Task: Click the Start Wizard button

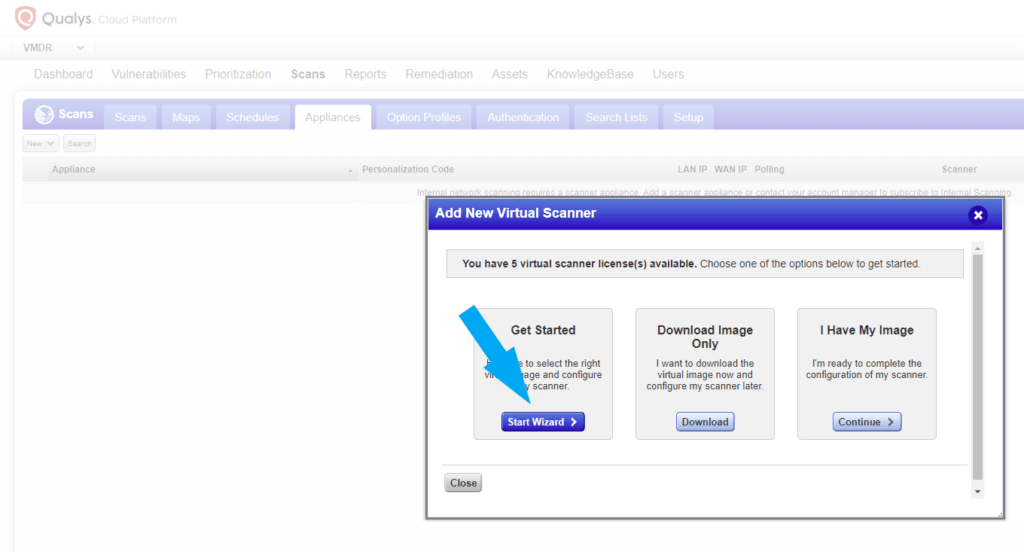Action: 543,422
